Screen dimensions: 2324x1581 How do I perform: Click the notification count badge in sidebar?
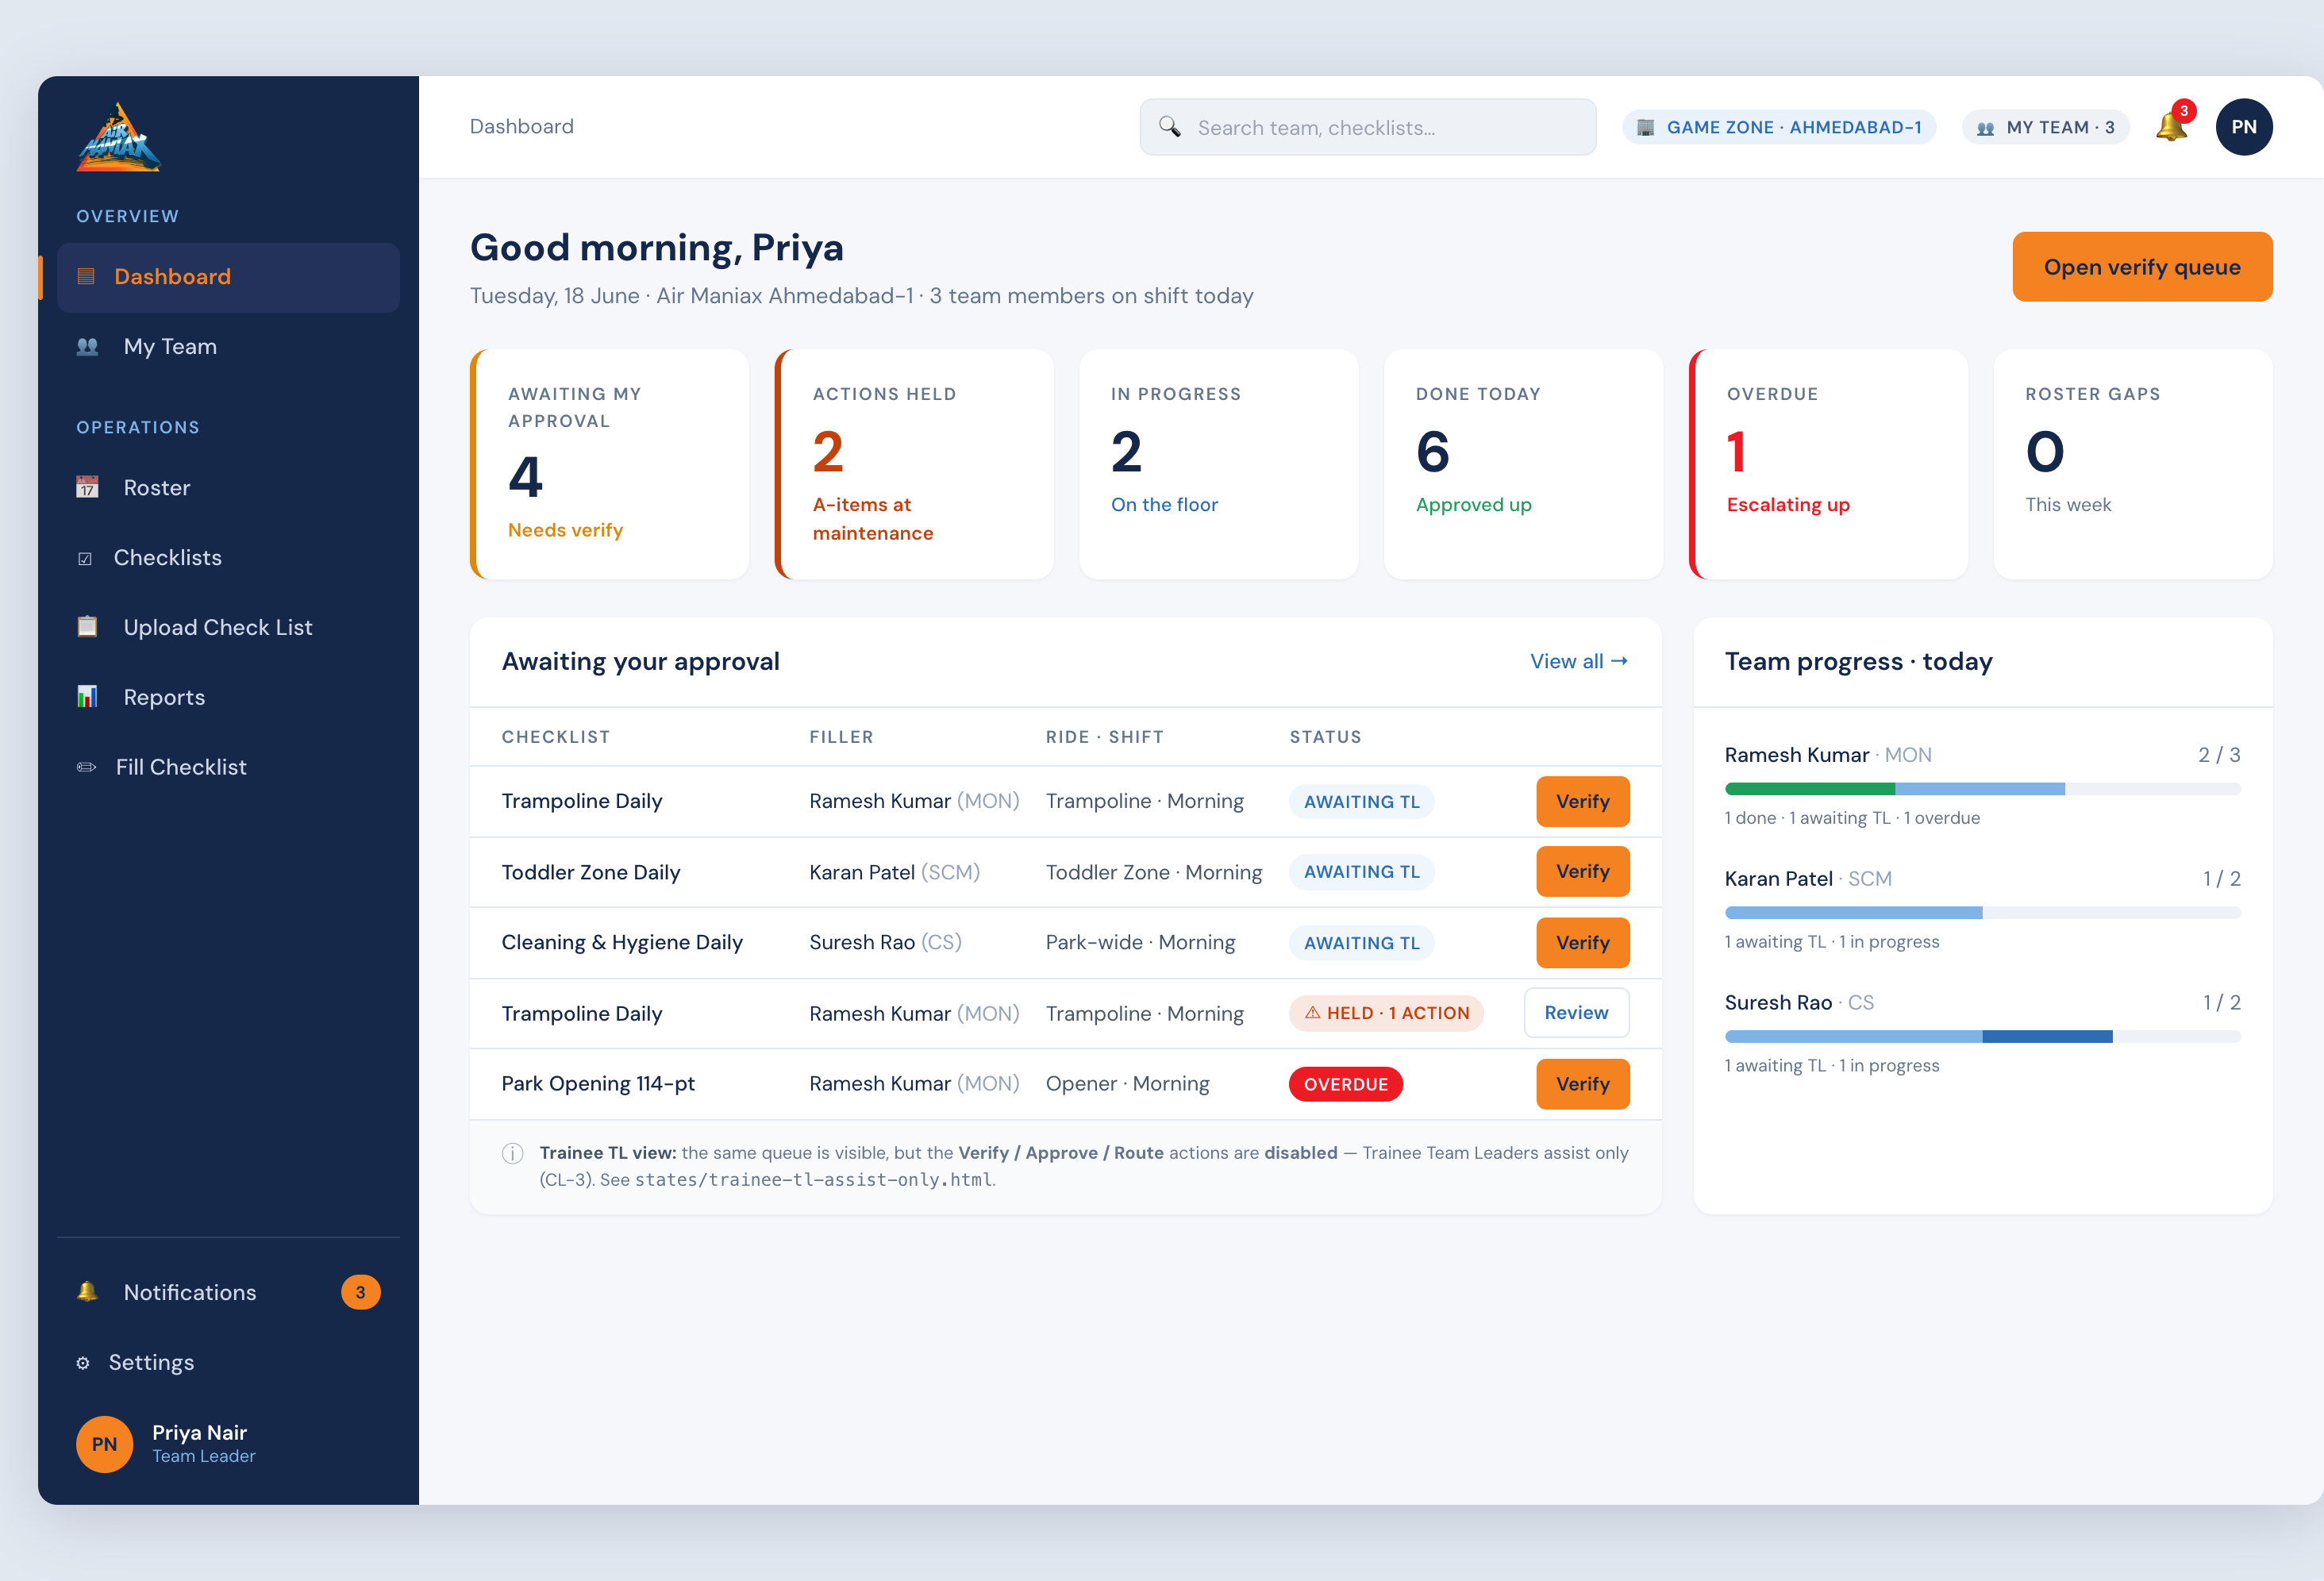tap(361, 1292)
